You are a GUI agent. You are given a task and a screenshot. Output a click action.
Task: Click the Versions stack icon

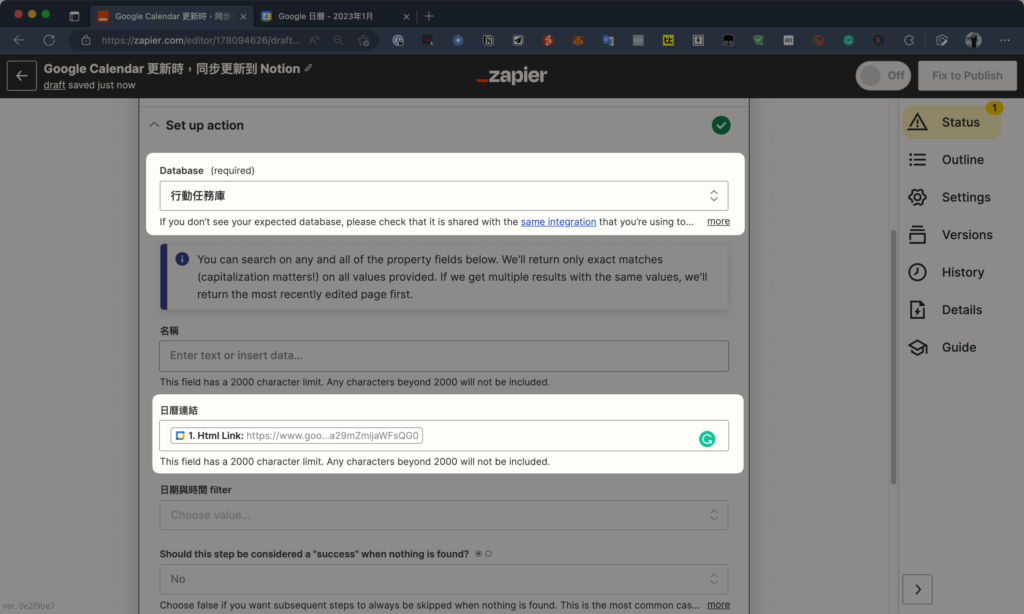(x=918, y=234)
